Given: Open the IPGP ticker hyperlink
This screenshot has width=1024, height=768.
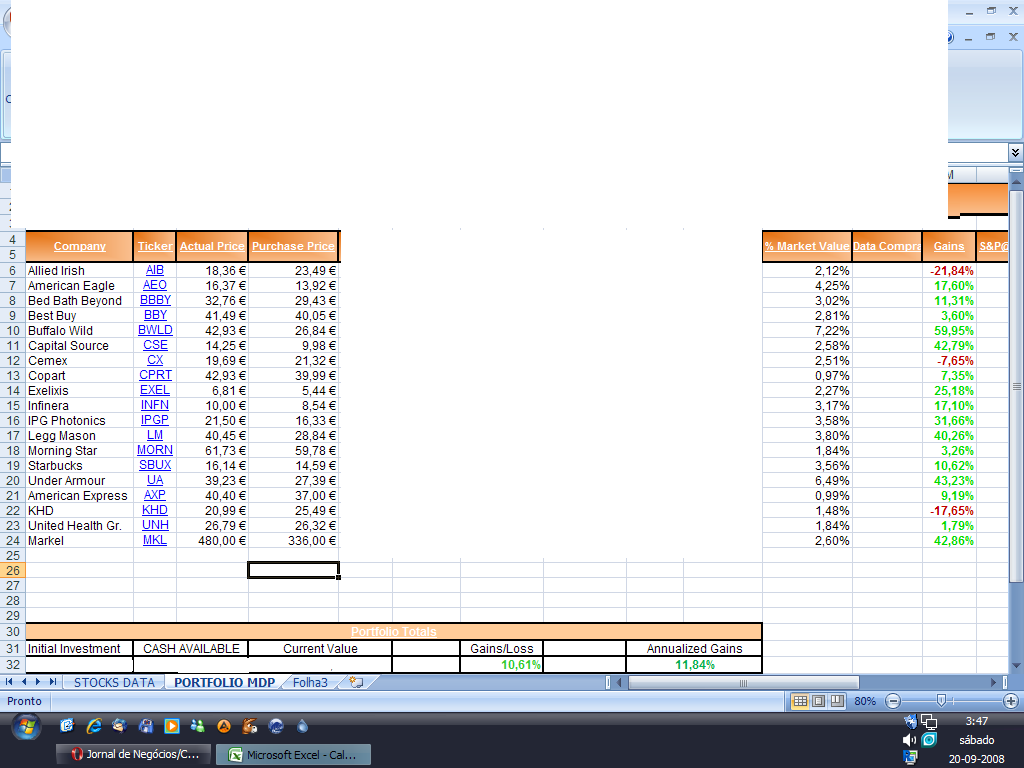Looking at the screenshot, I should pyautogui.click(x=155, y=420).
